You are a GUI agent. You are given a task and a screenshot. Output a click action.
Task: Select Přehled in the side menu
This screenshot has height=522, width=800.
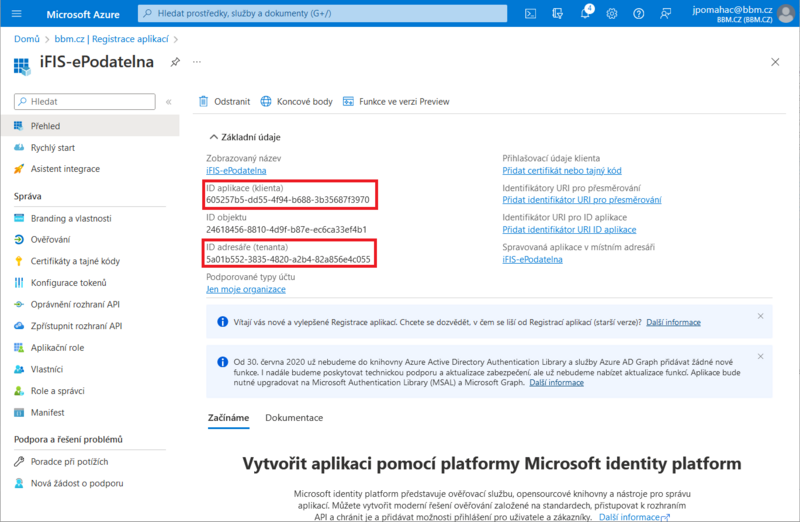[x=90, y=126]
